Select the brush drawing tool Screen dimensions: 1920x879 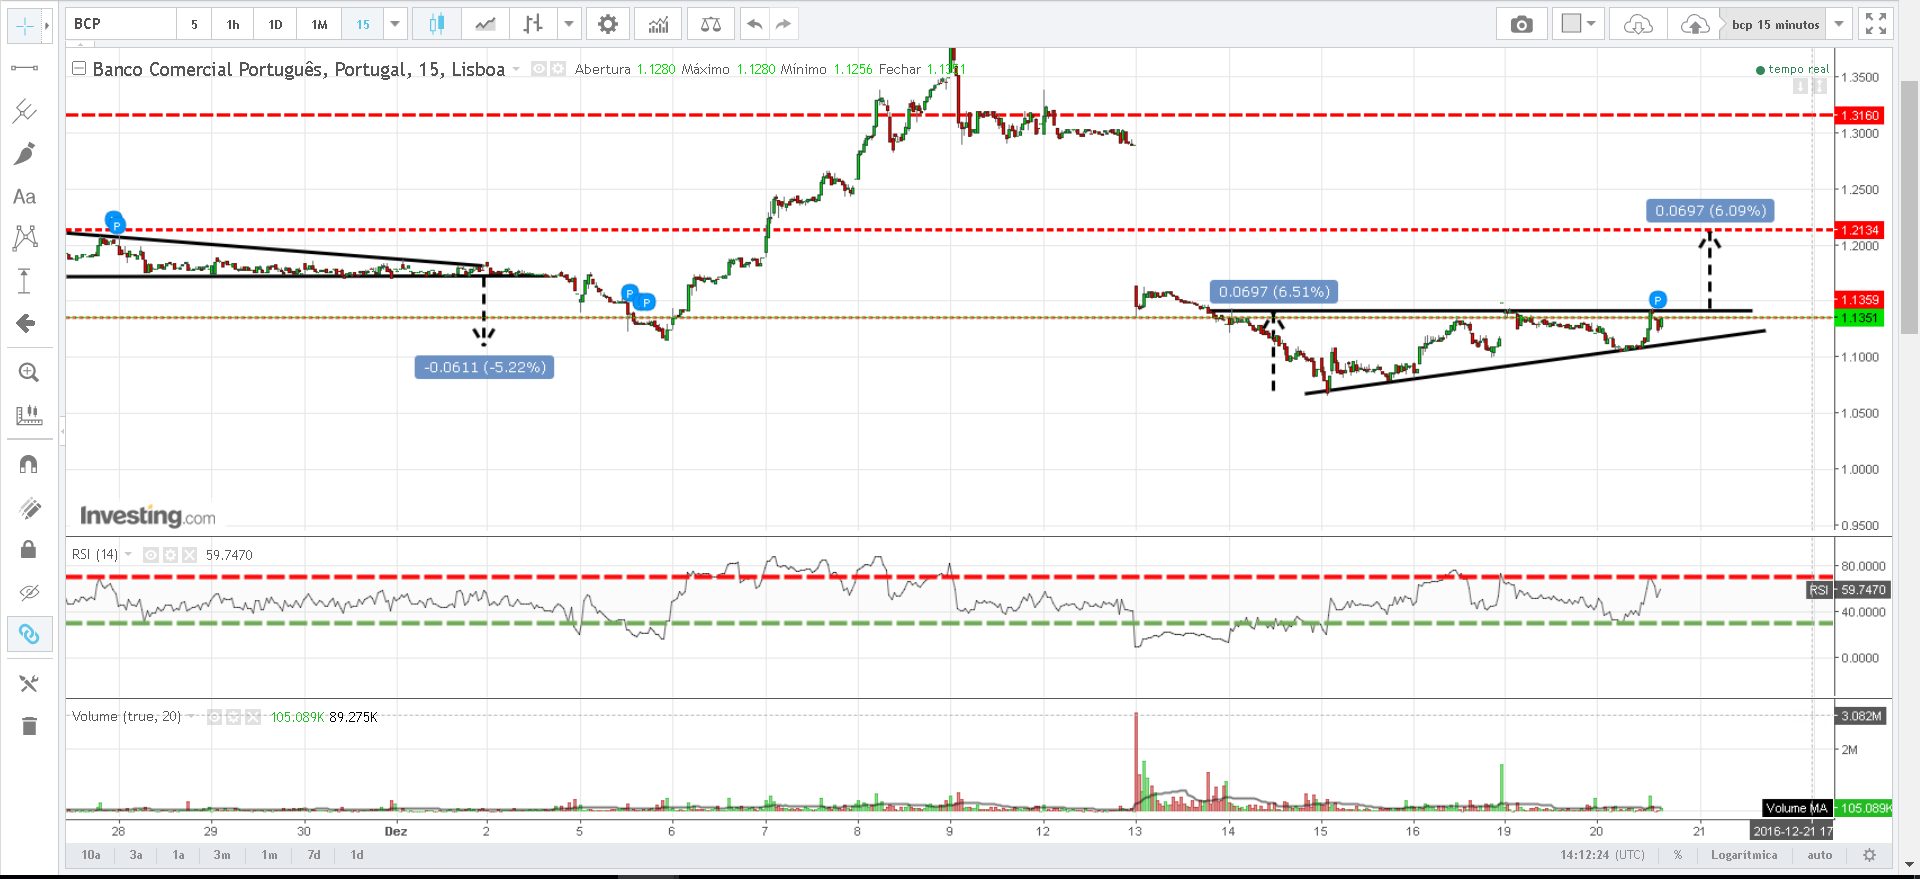click(24, 154)
